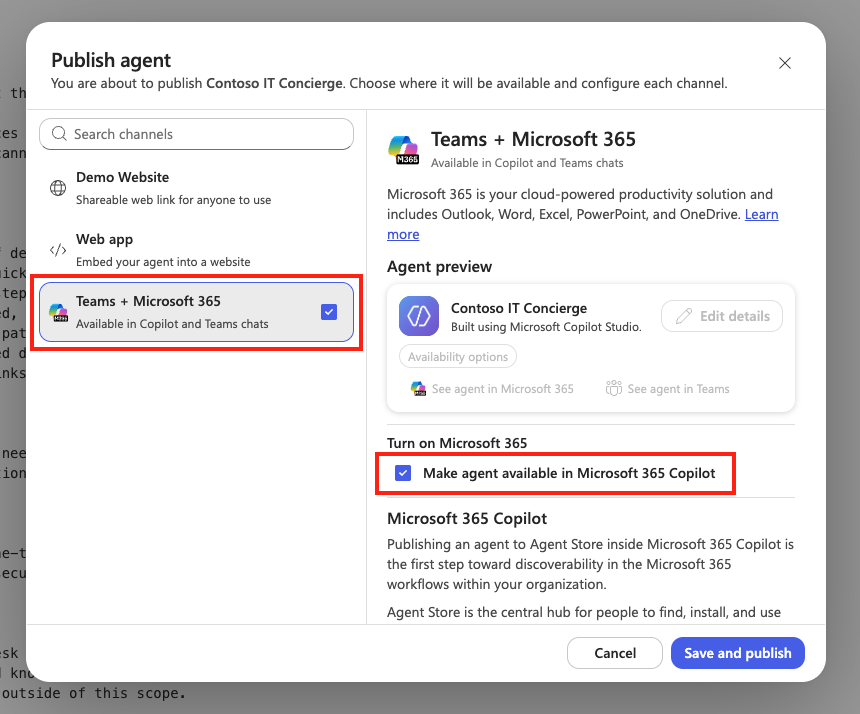Uncheck the Teams + Microsoft 365 channel checkbox

click(329, 312)
